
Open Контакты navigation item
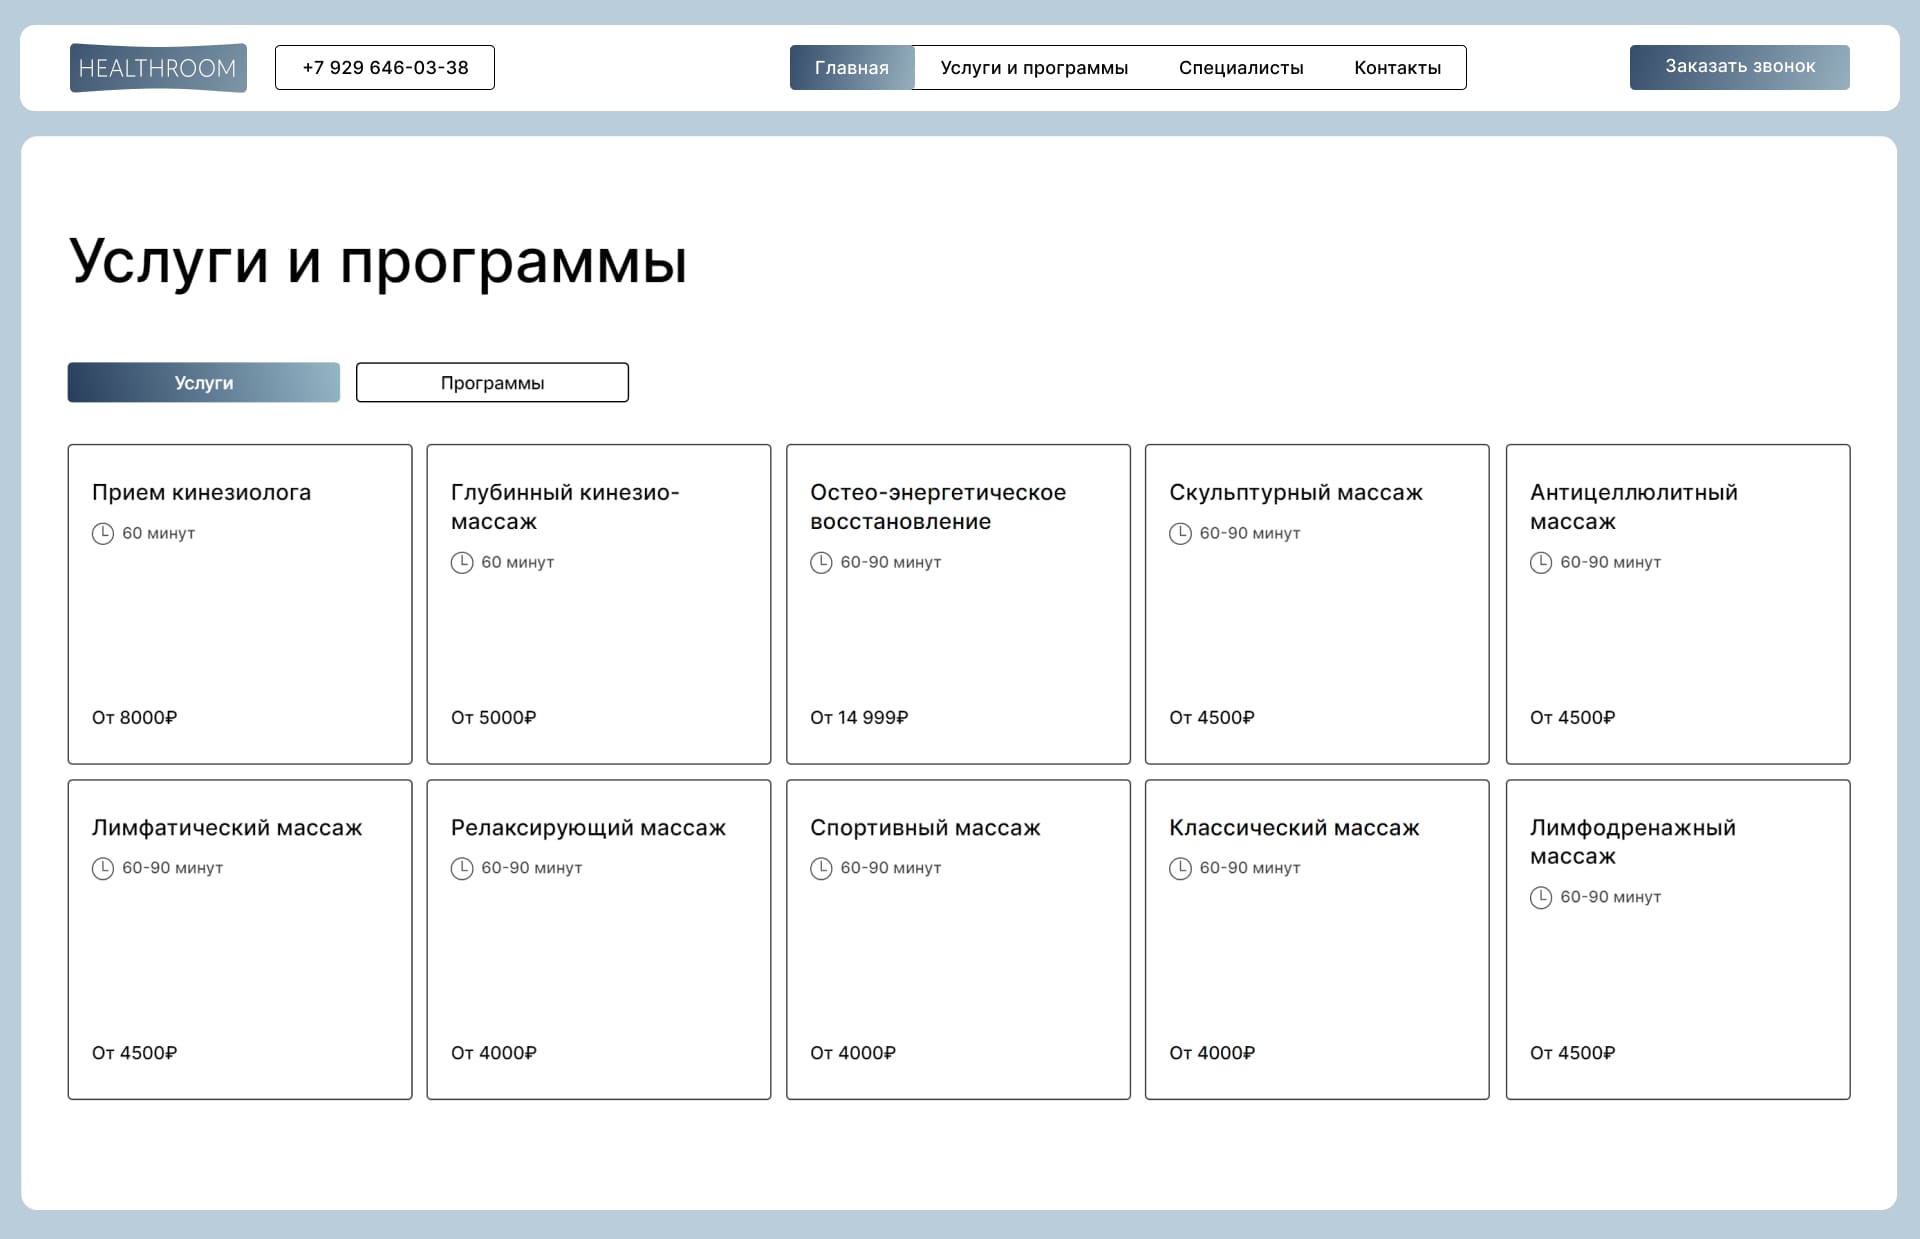[x=1397, y=68]
